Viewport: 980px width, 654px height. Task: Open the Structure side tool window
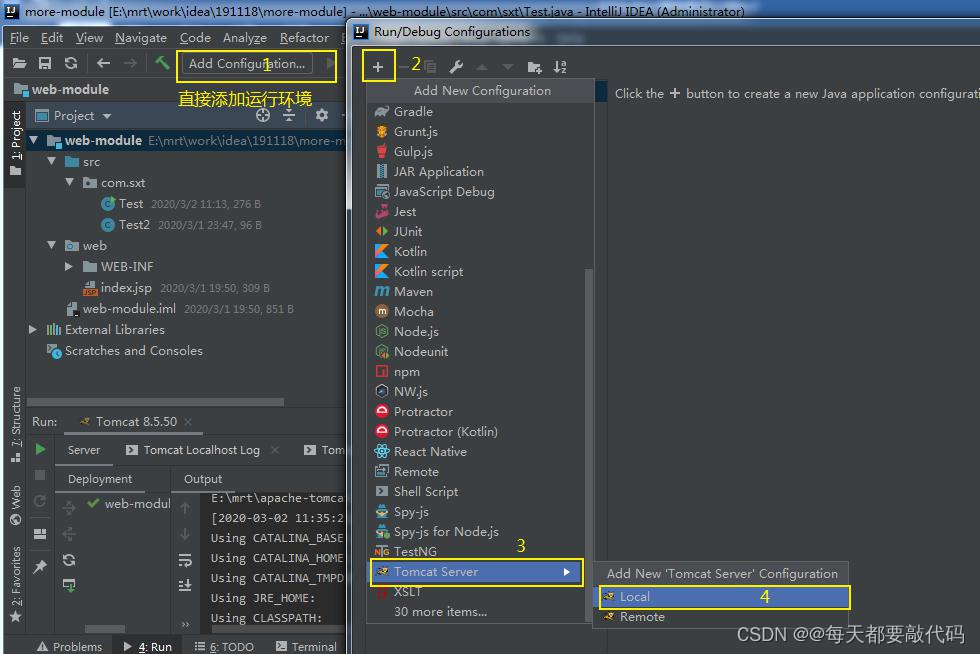(16, 423)
